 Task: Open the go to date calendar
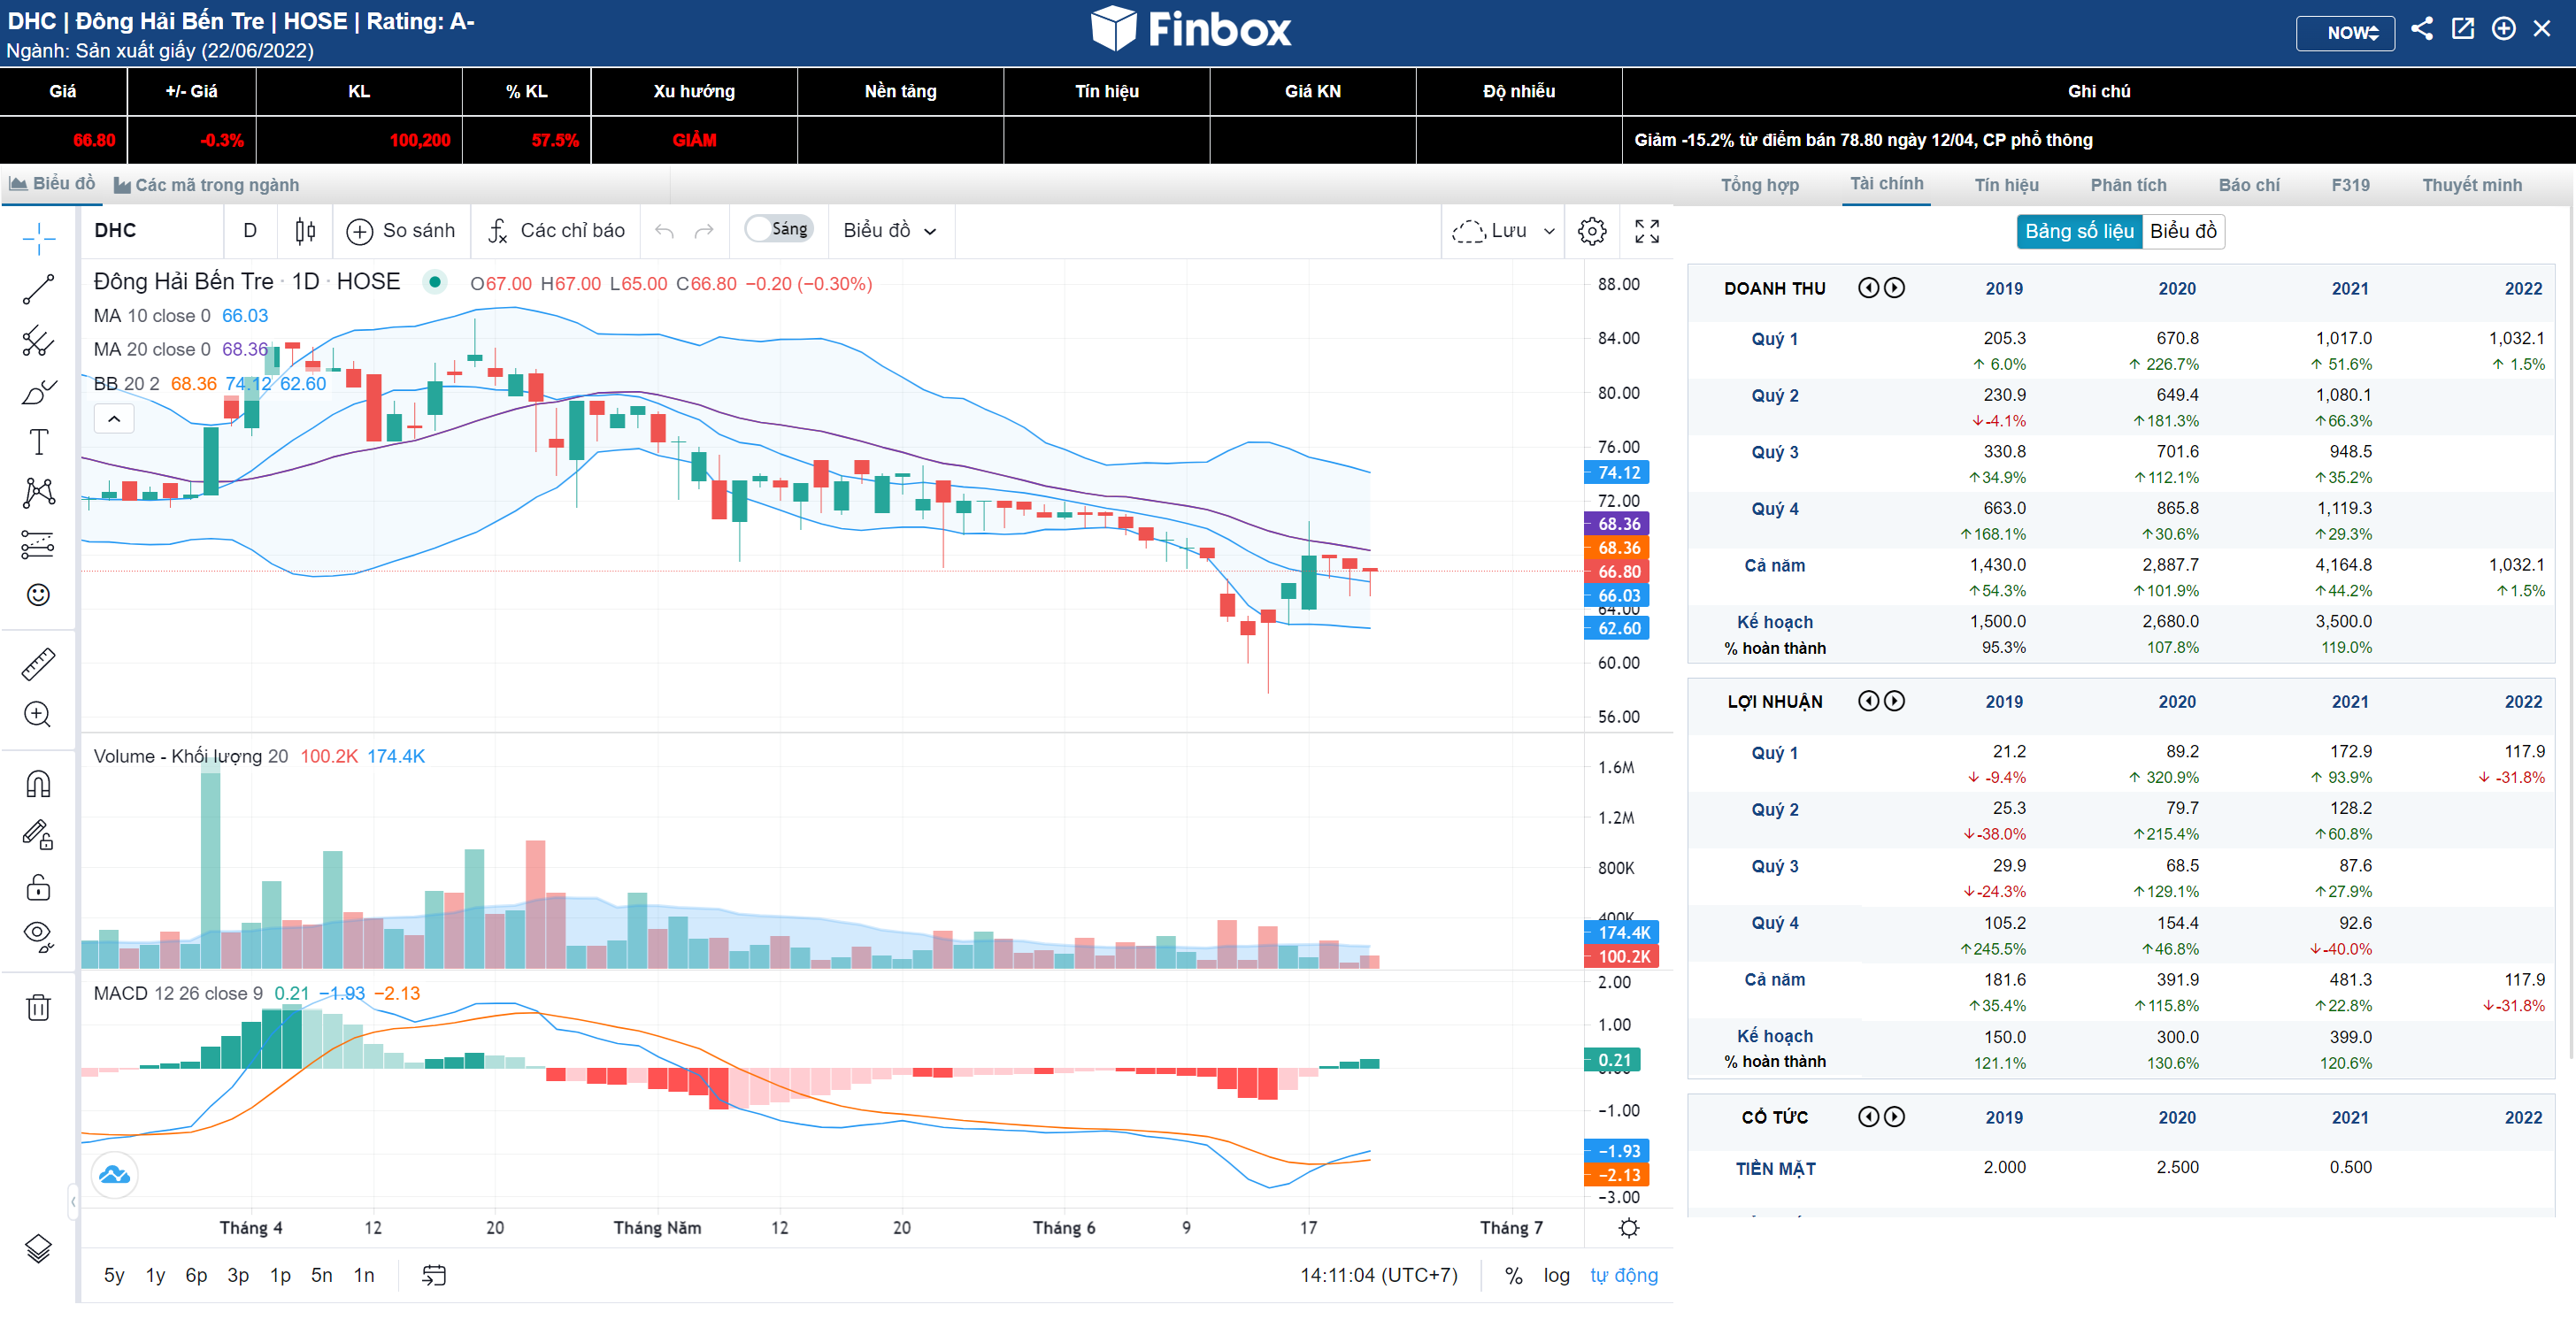pos(434,1275)
